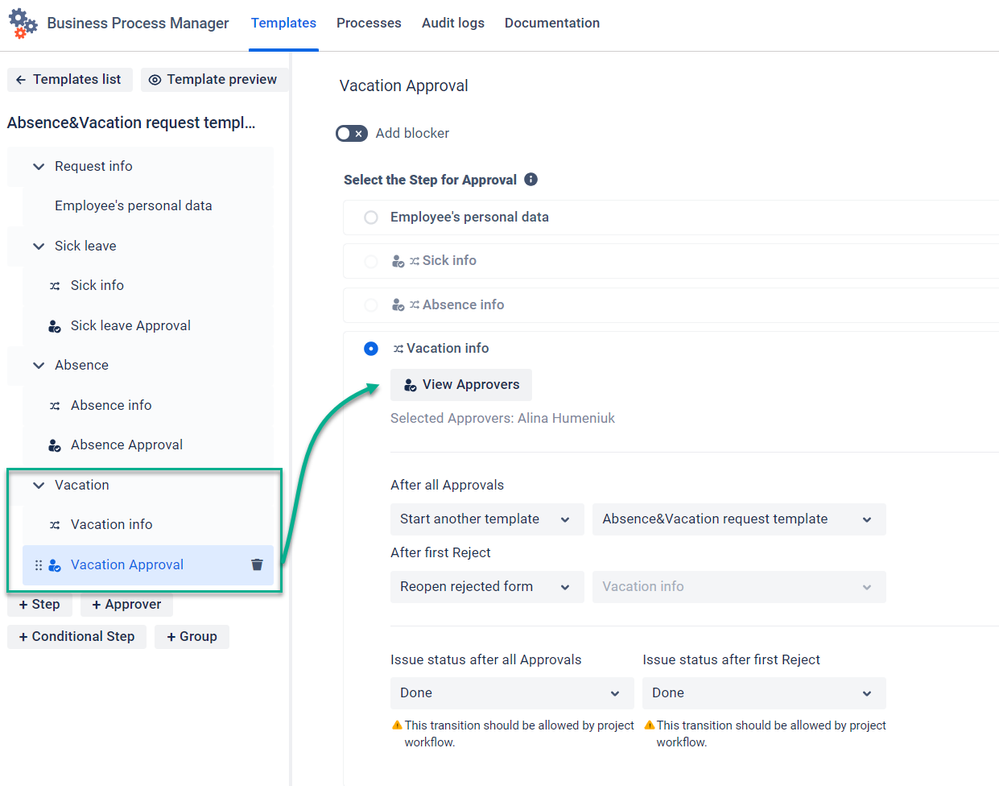
Task: Add a Conditional Step
Action: pos(76,636)
